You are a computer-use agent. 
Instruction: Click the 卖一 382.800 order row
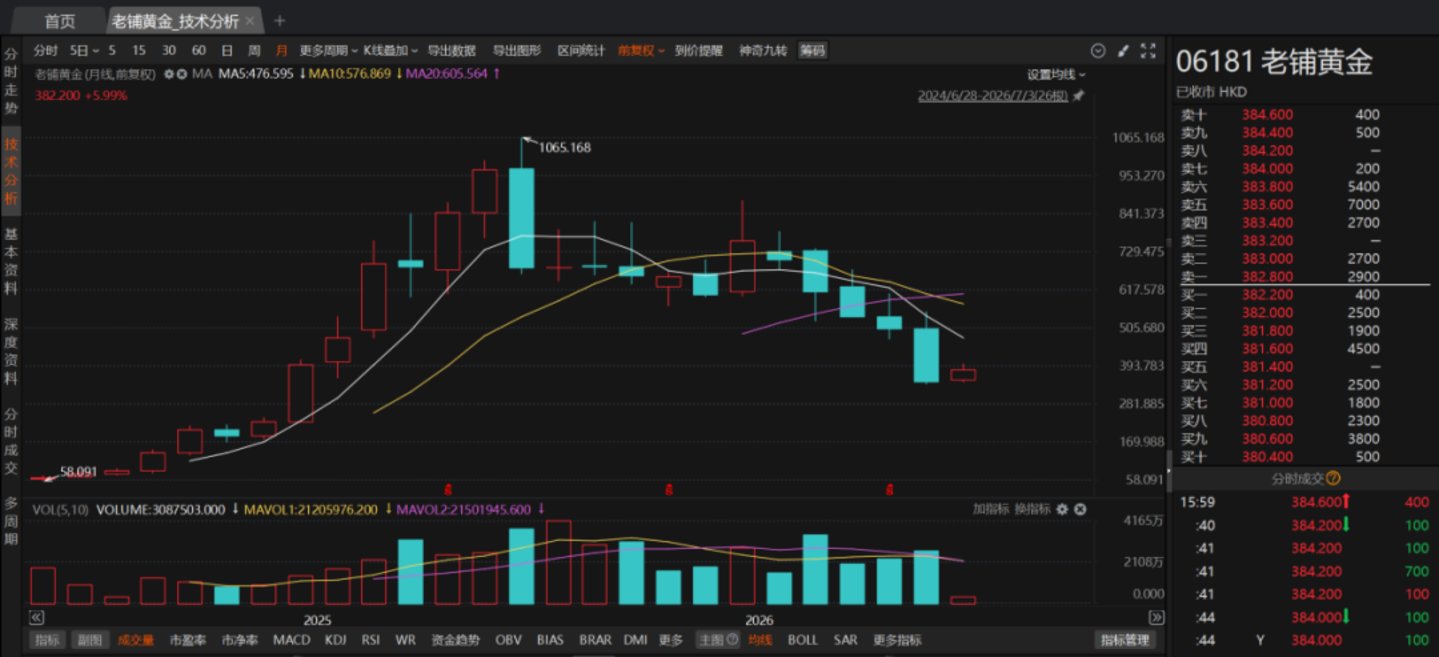tap(1304, 276)
